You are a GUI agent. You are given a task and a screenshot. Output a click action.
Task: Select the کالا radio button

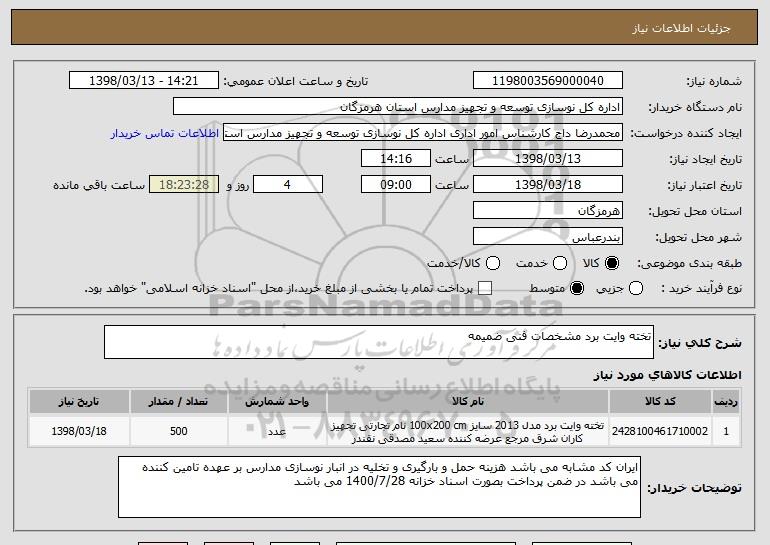(x=612, y=263)
